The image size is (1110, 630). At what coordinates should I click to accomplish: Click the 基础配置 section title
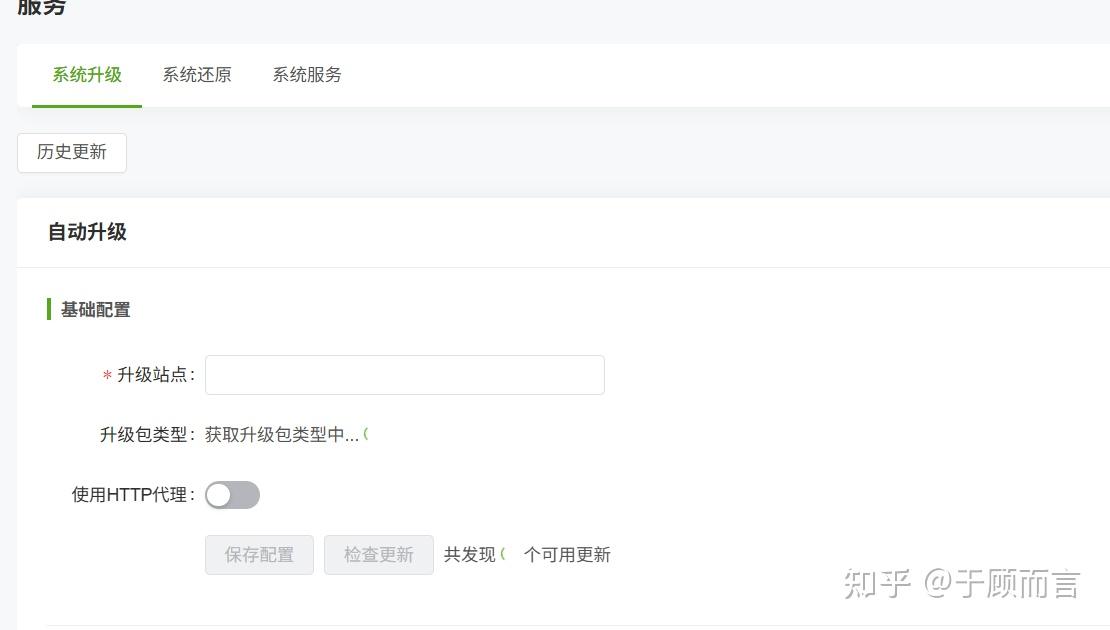(95, 310)
